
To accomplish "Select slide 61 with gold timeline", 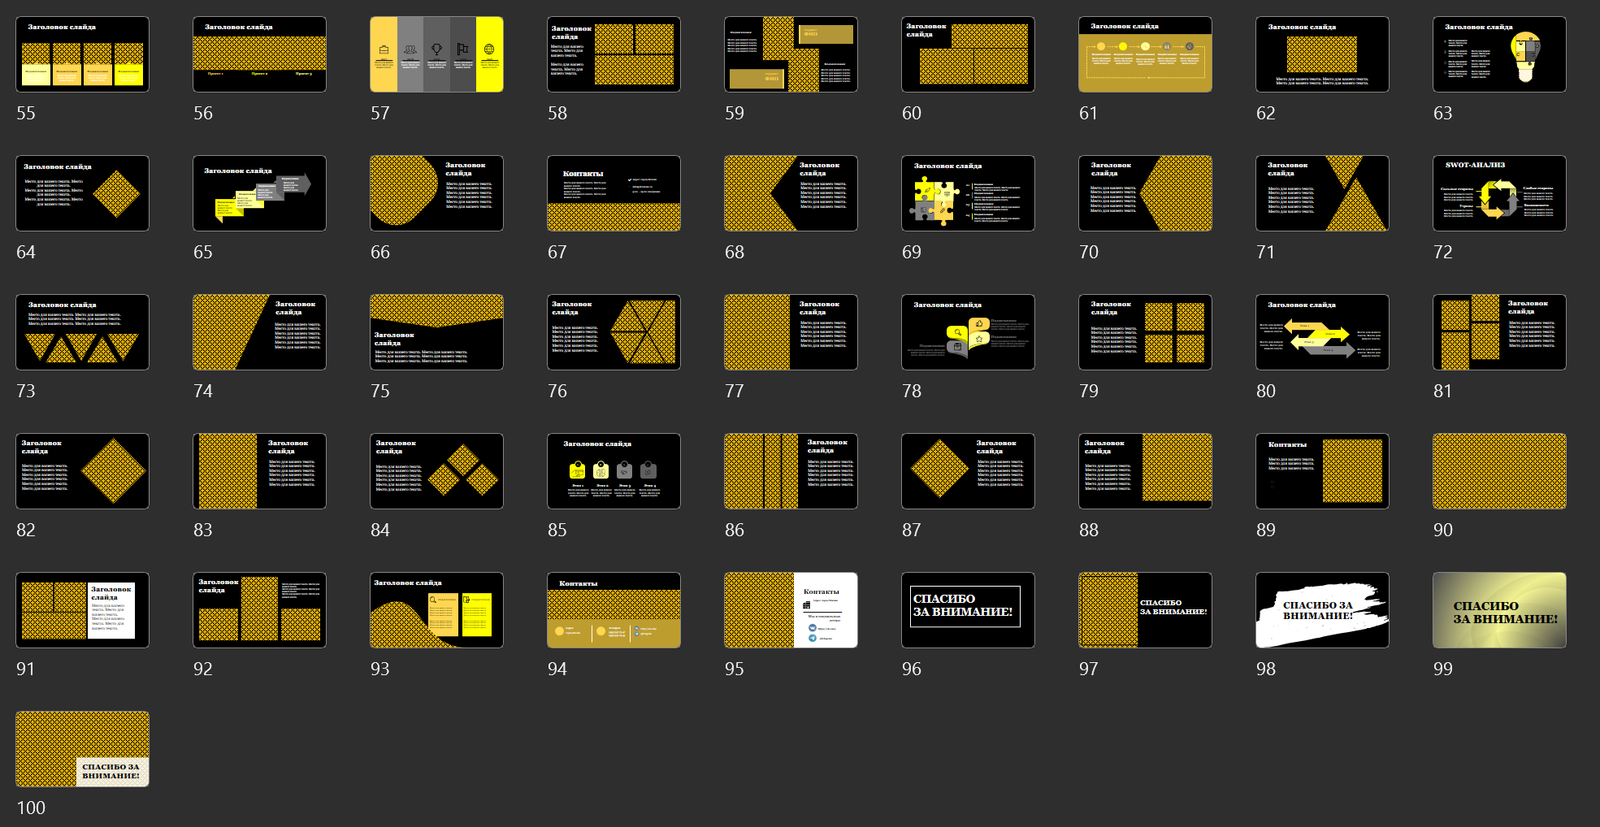I will (1145, 54).
